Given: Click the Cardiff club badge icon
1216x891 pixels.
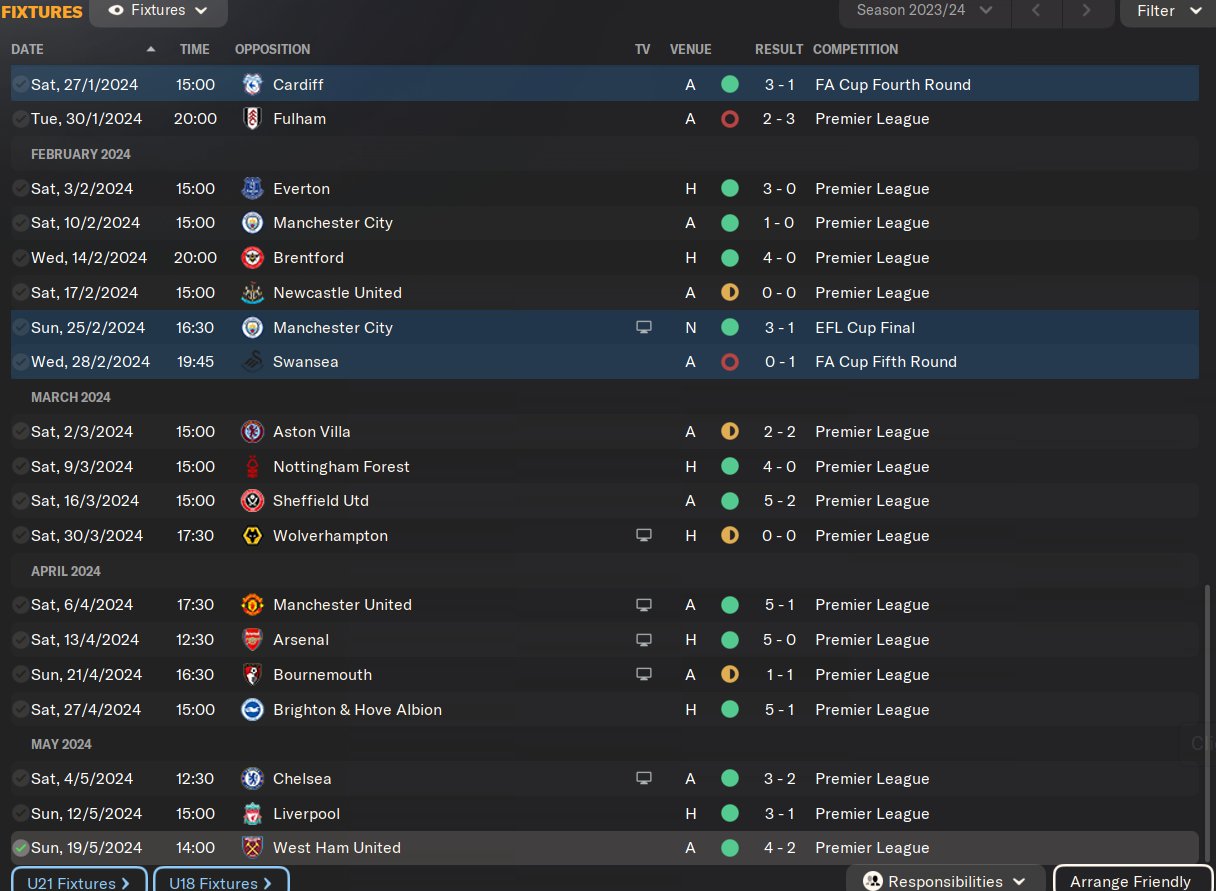Looking at the screenshot, I should click(x=252, y=85).
